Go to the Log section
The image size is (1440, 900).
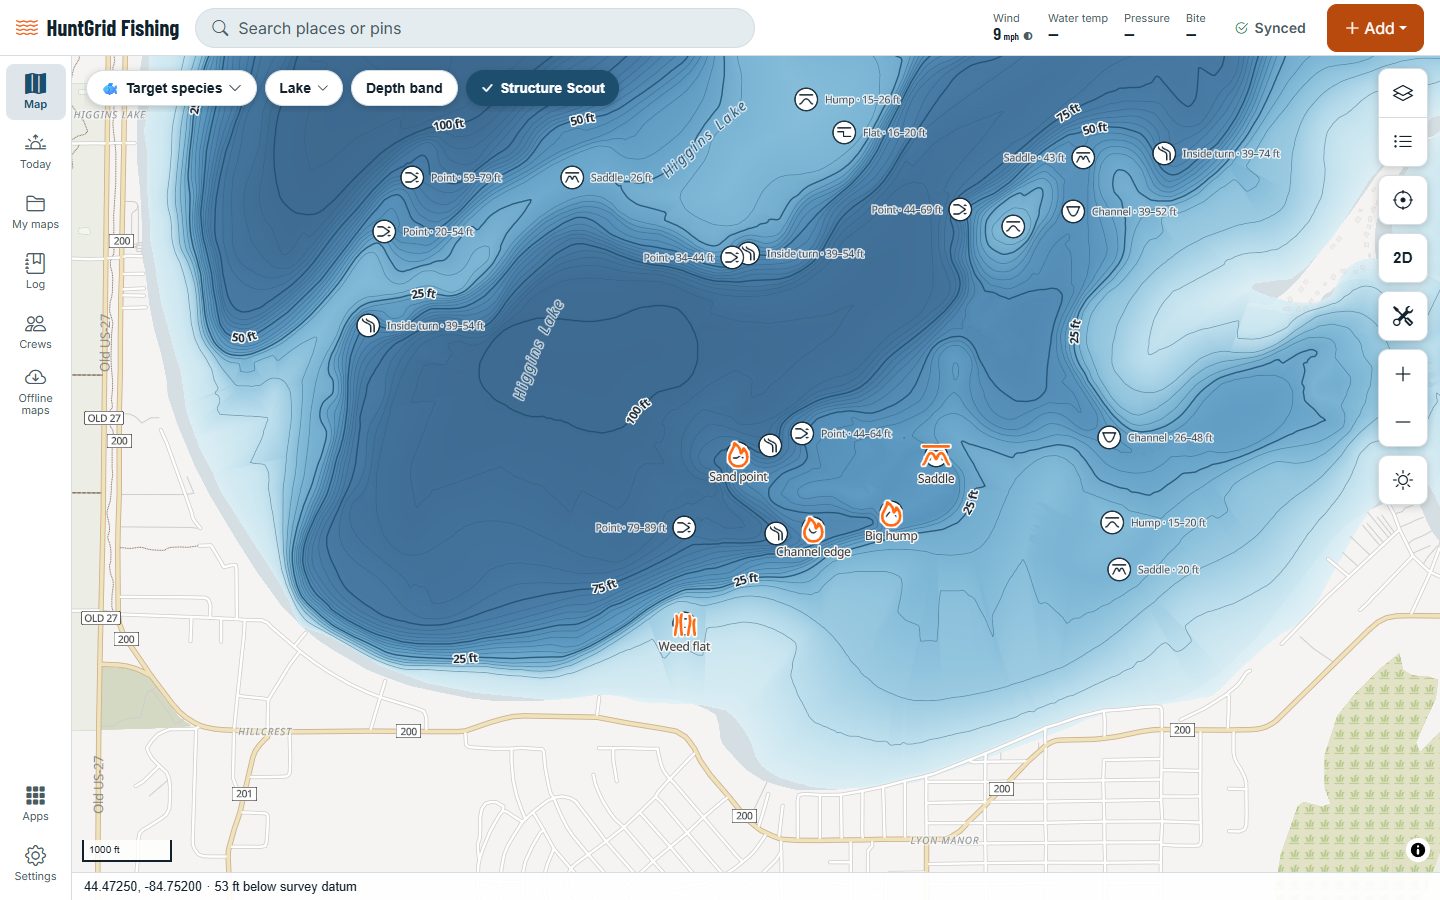tap(35, 271)
